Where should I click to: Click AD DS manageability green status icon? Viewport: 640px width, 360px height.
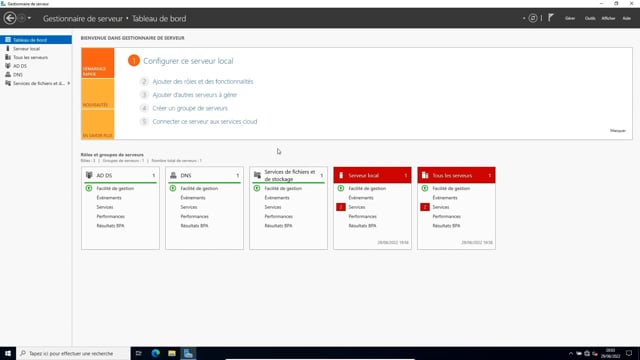[x=89, y=188]
